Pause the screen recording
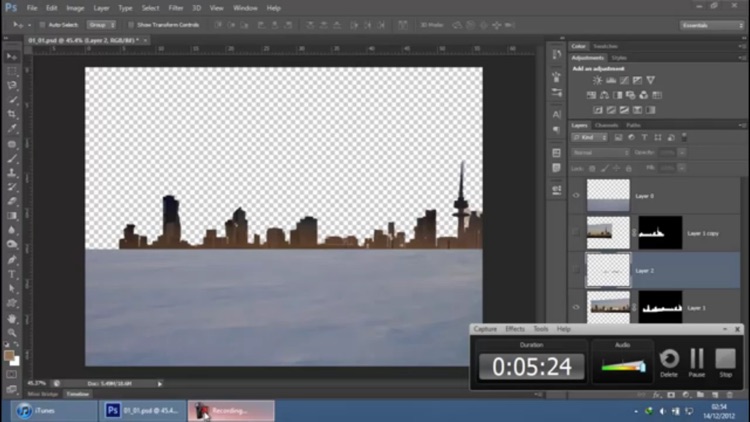The image size is (750, 422). (x=697, y=363)
